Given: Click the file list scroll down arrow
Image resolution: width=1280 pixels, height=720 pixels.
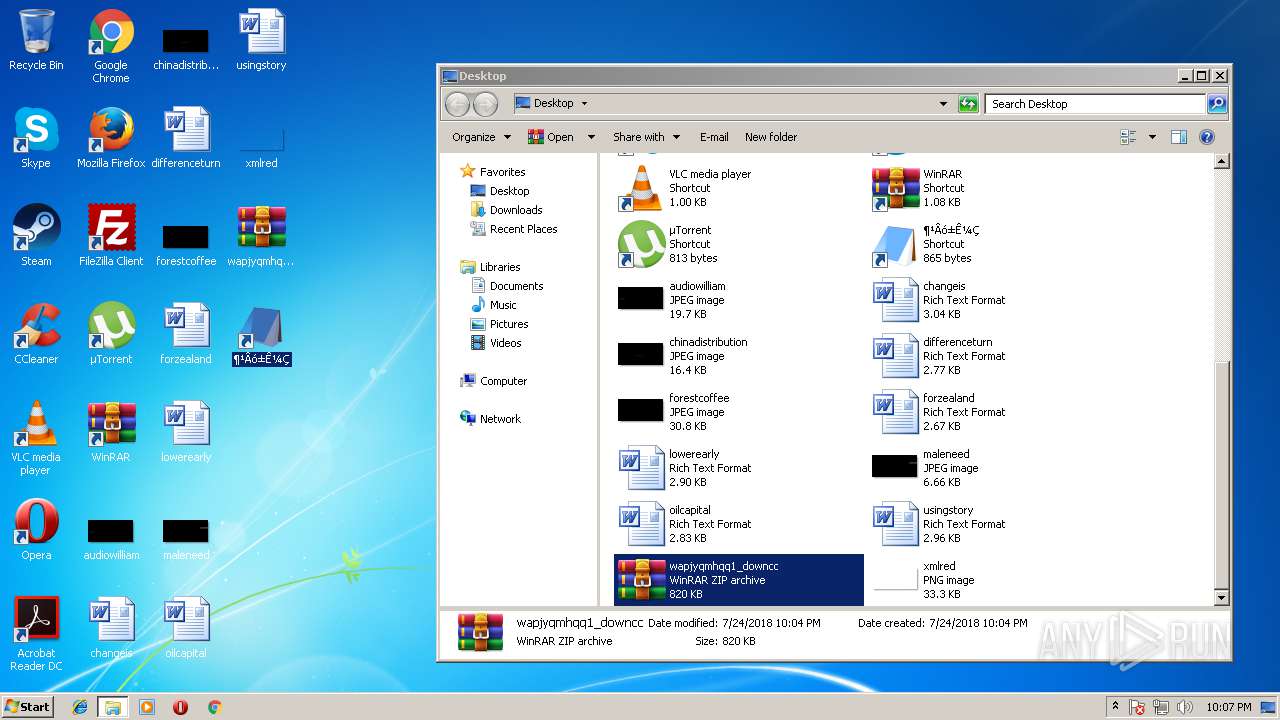Looking at the screenshot, I should point(1220,598).
